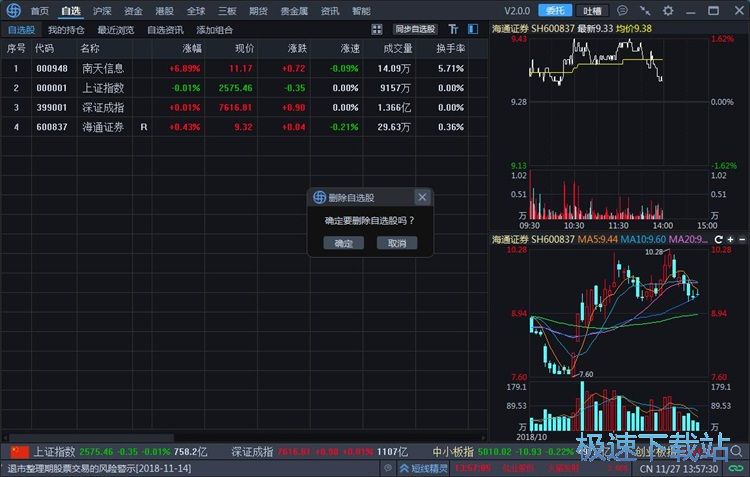Open the message chat bubble icon

pyautogui.click(x=622, y=10)
